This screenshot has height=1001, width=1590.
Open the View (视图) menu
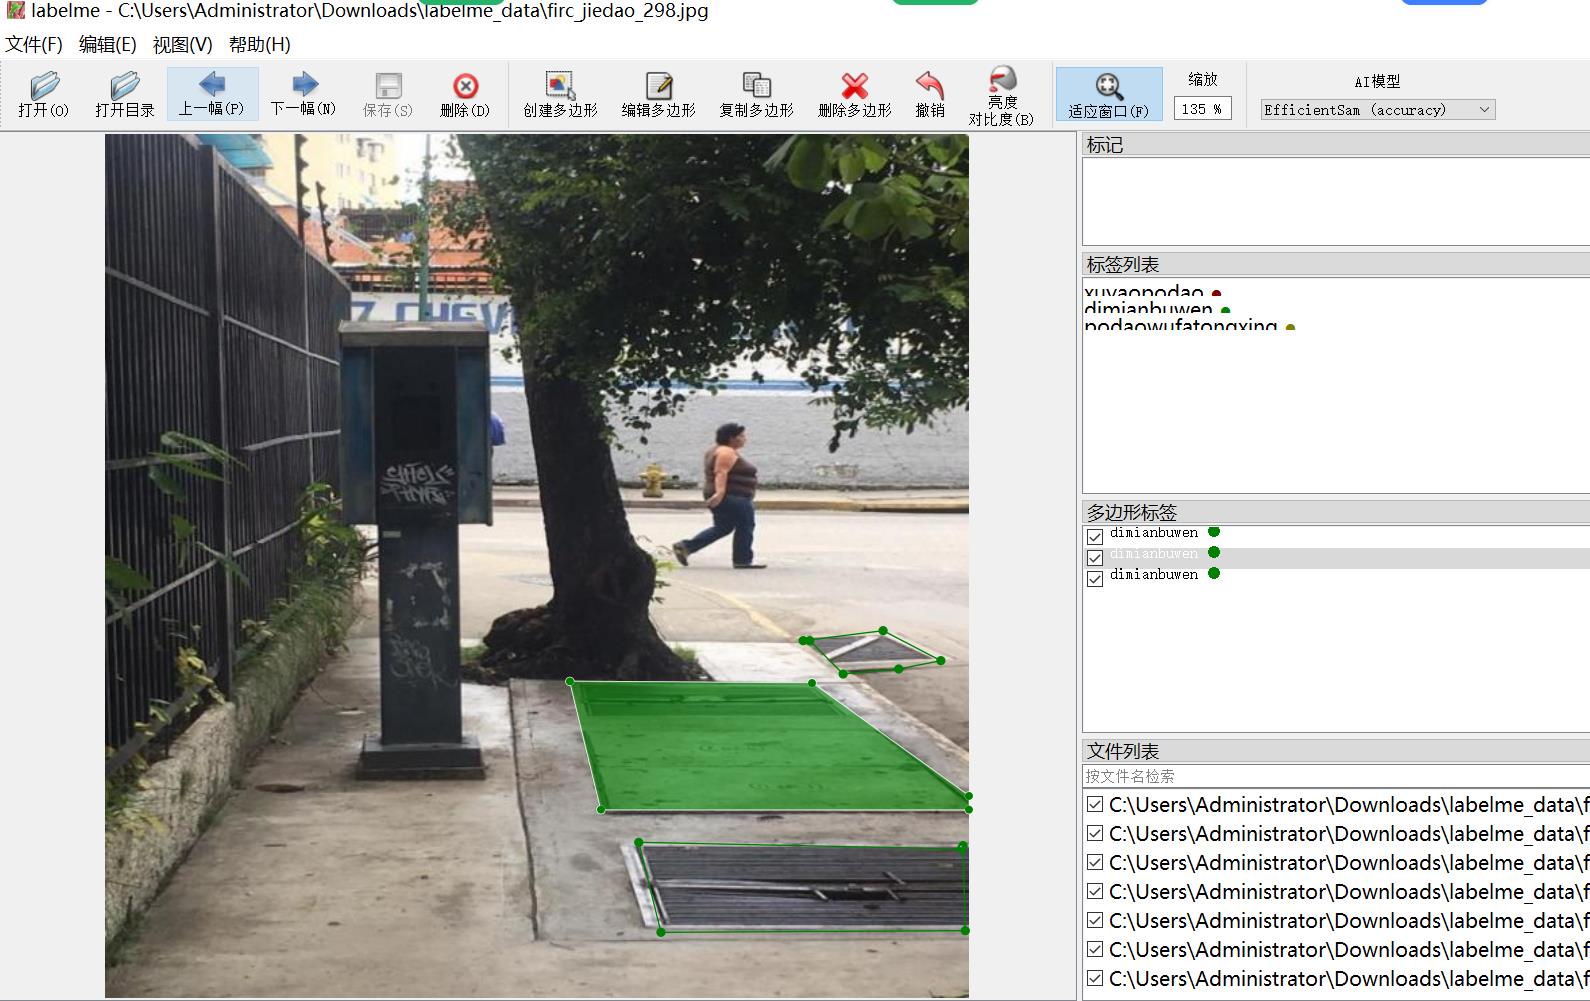pyautogui.click(x=182, y=45)
